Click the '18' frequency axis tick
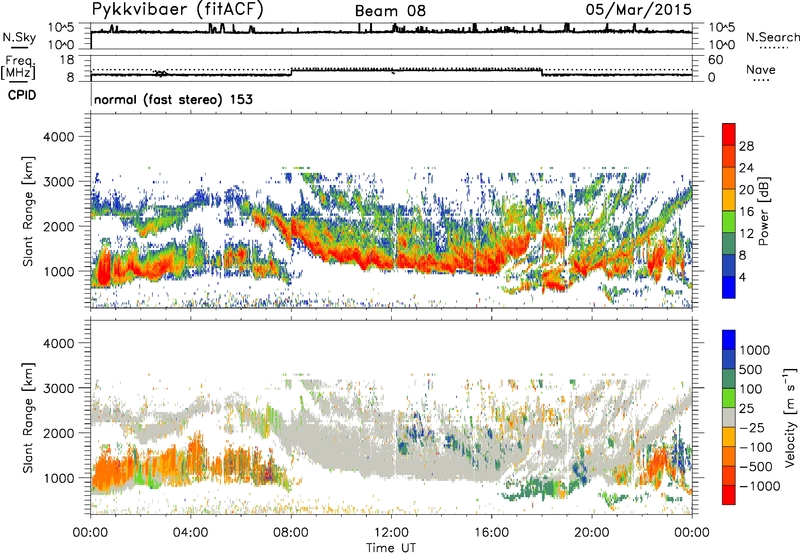 [x=67, y=60]
